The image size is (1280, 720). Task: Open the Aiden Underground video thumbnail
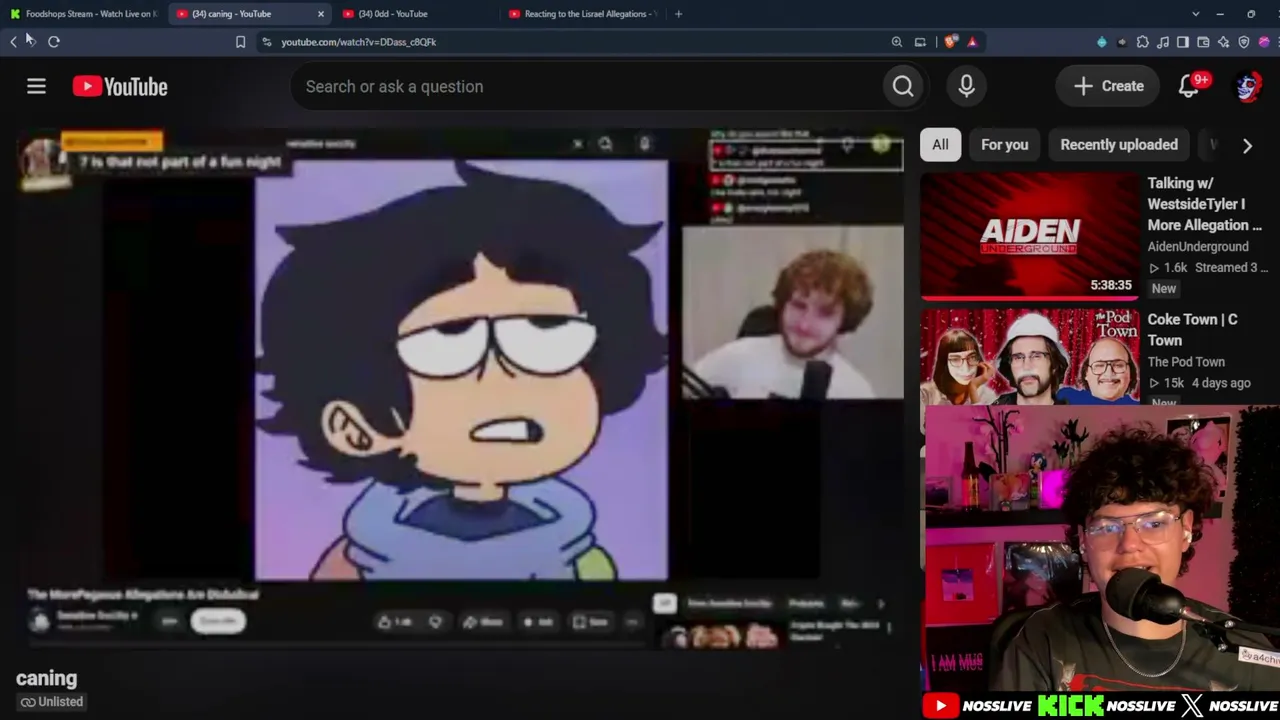pos(1029,236)
